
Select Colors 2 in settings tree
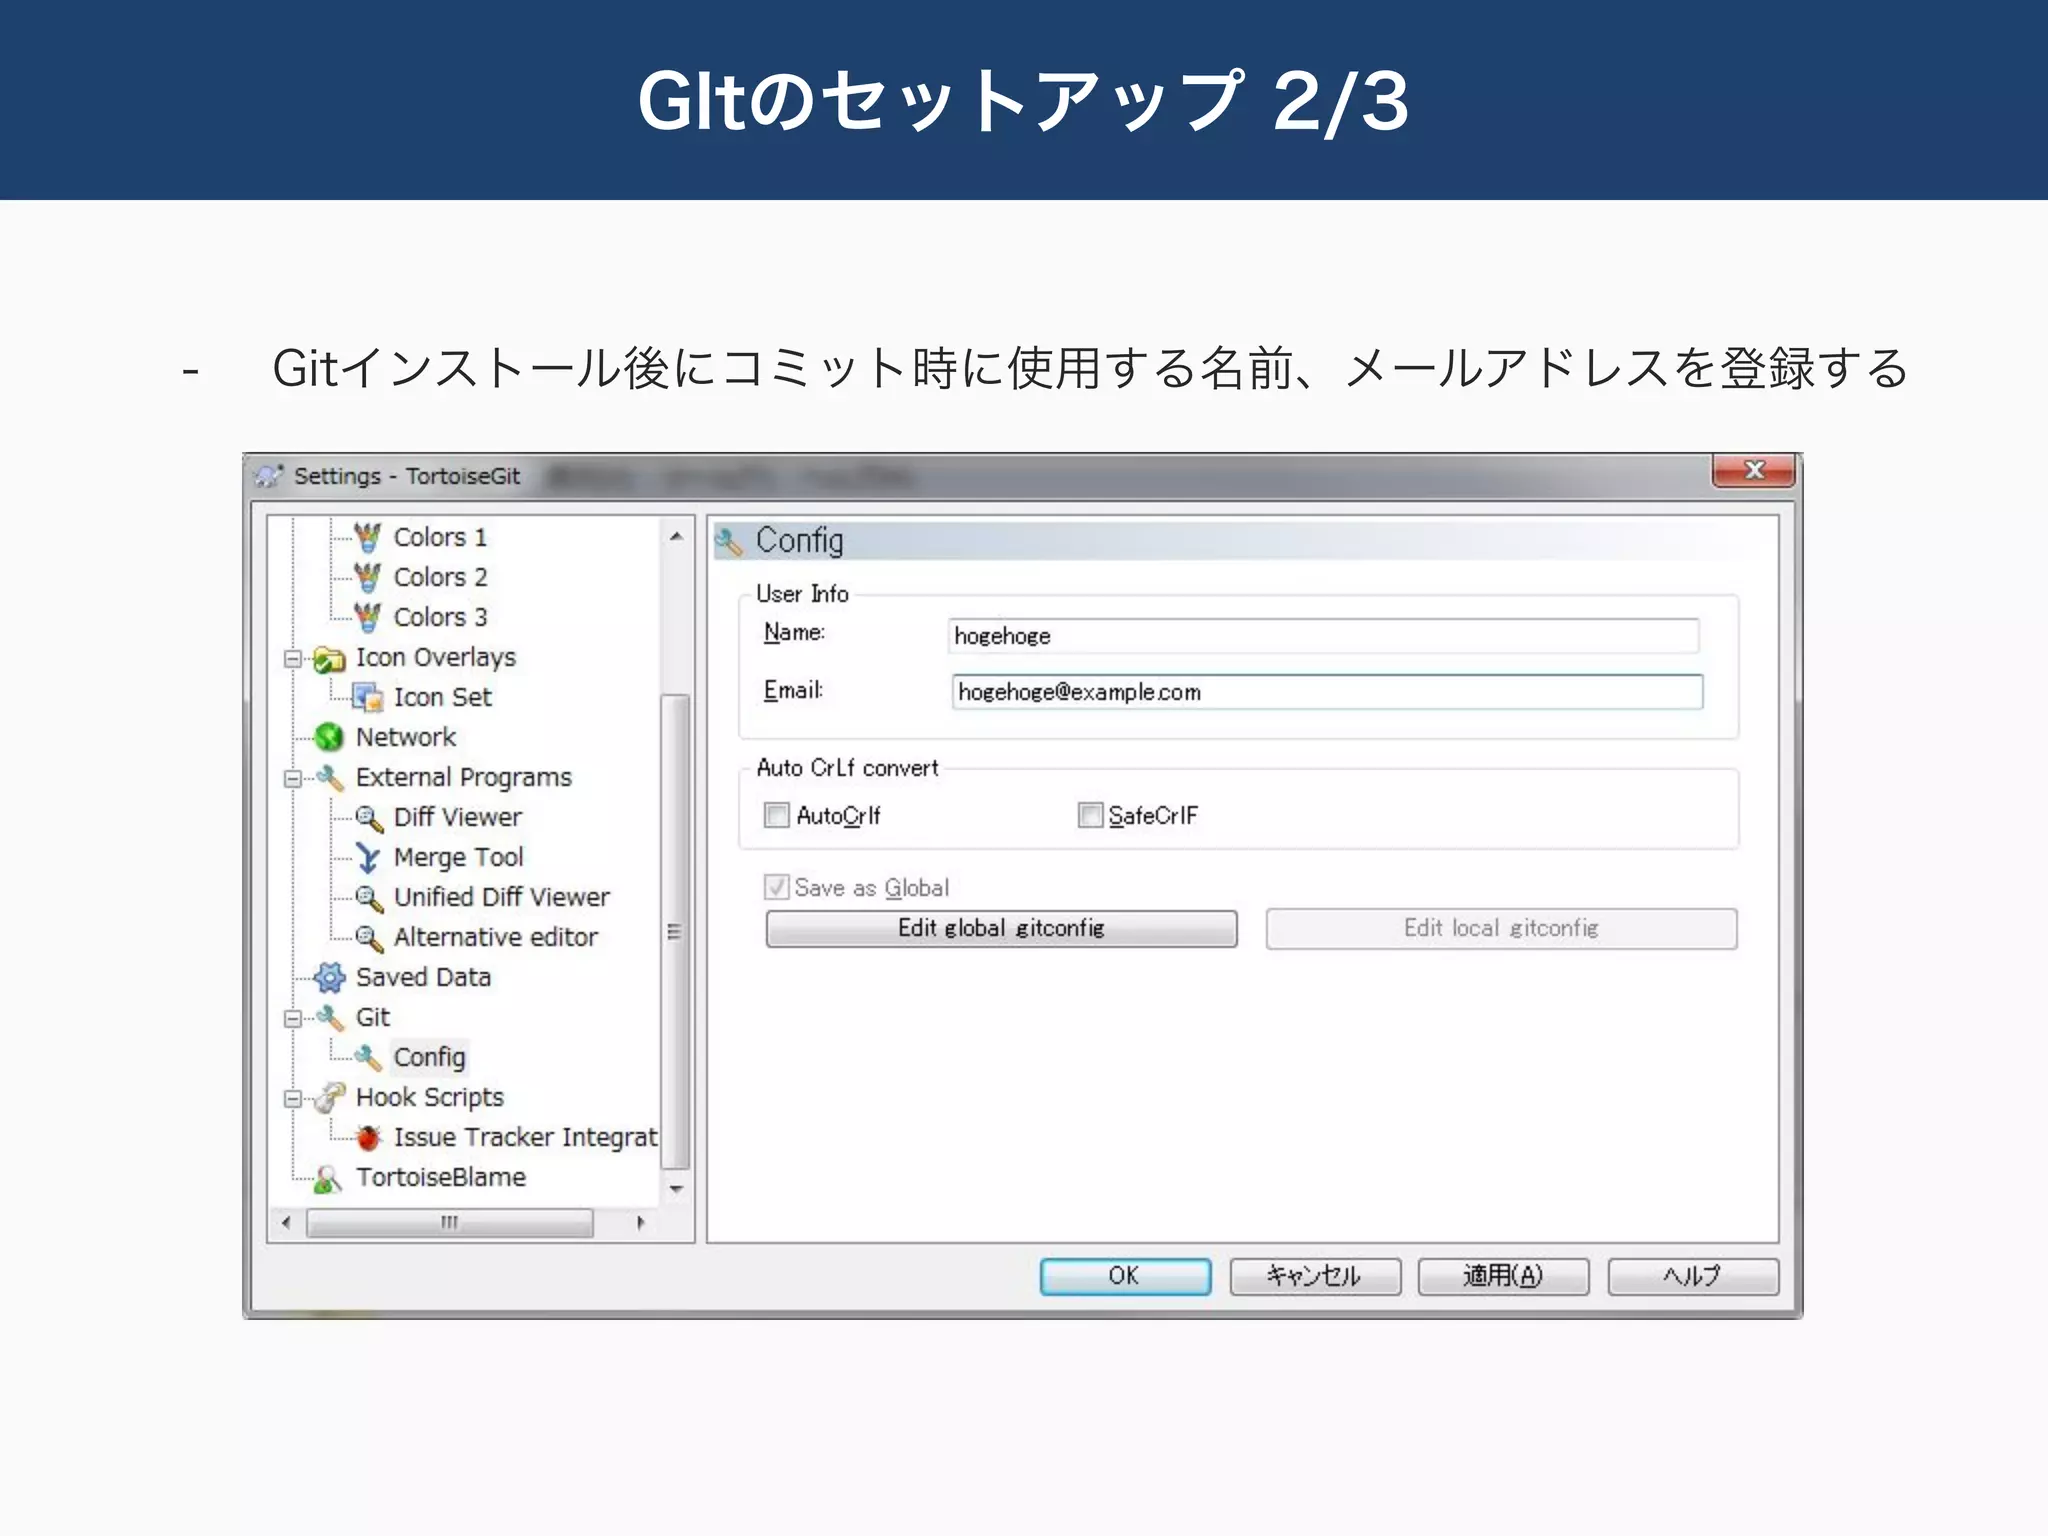[440, 577]
